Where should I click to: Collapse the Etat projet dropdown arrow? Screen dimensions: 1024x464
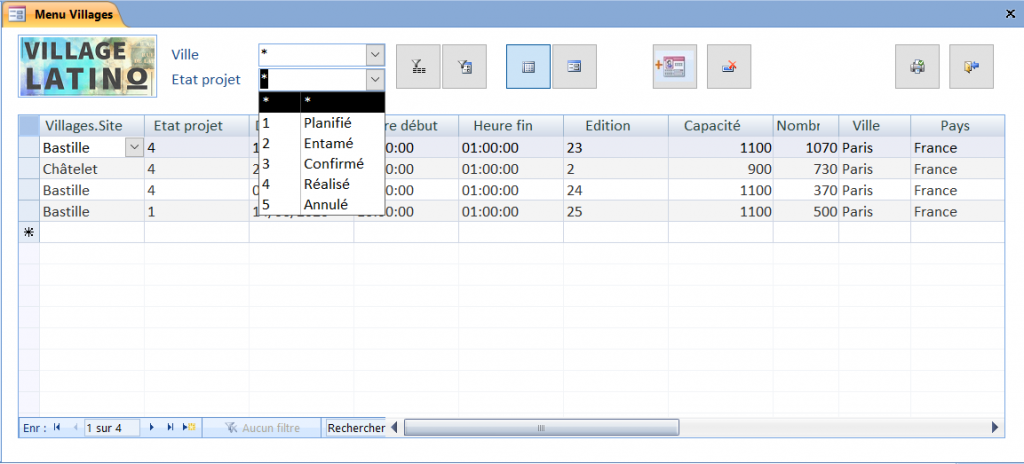(375, 79)
